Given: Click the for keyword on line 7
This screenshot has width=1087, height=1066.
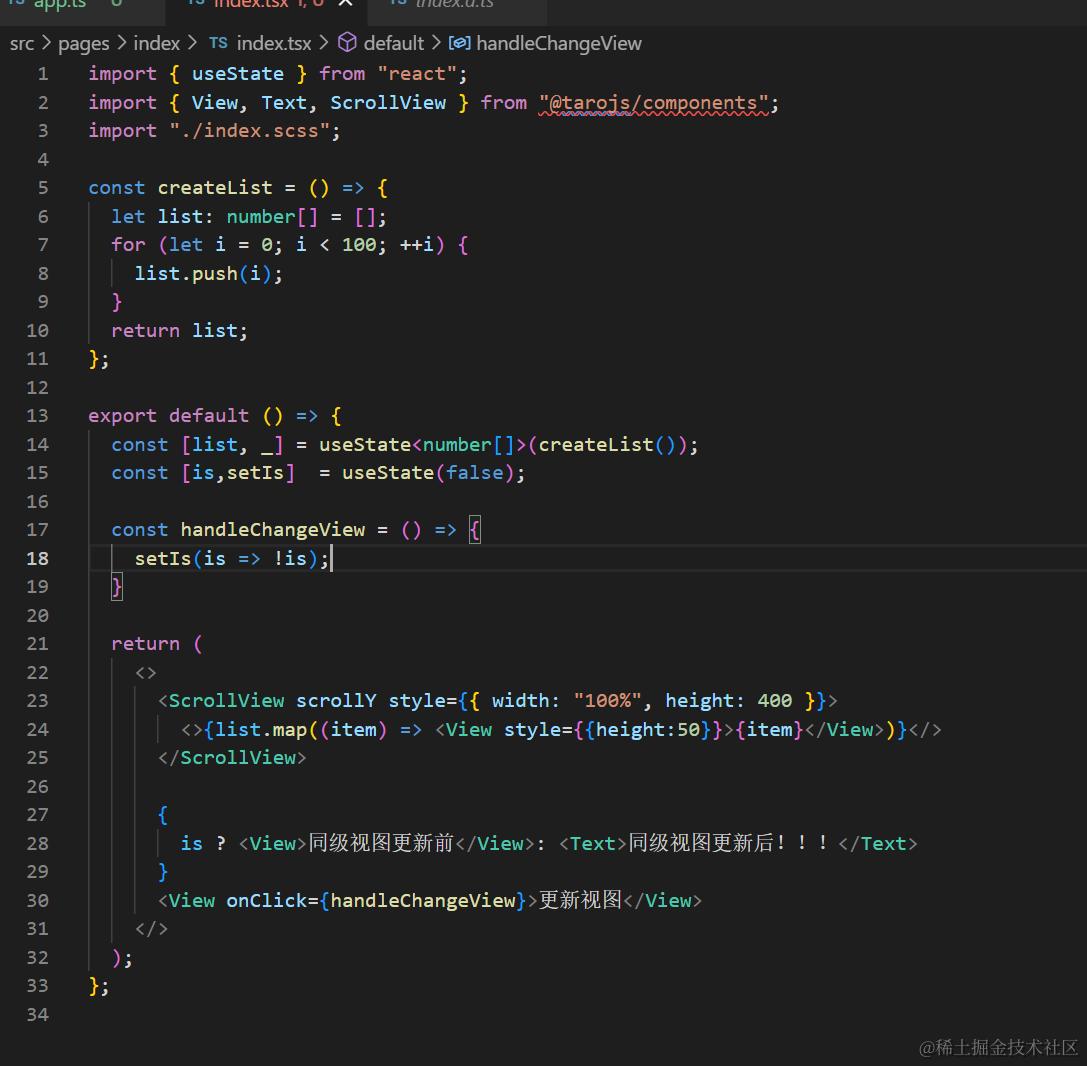Looking at the screenshot, I should click(129, 245).
